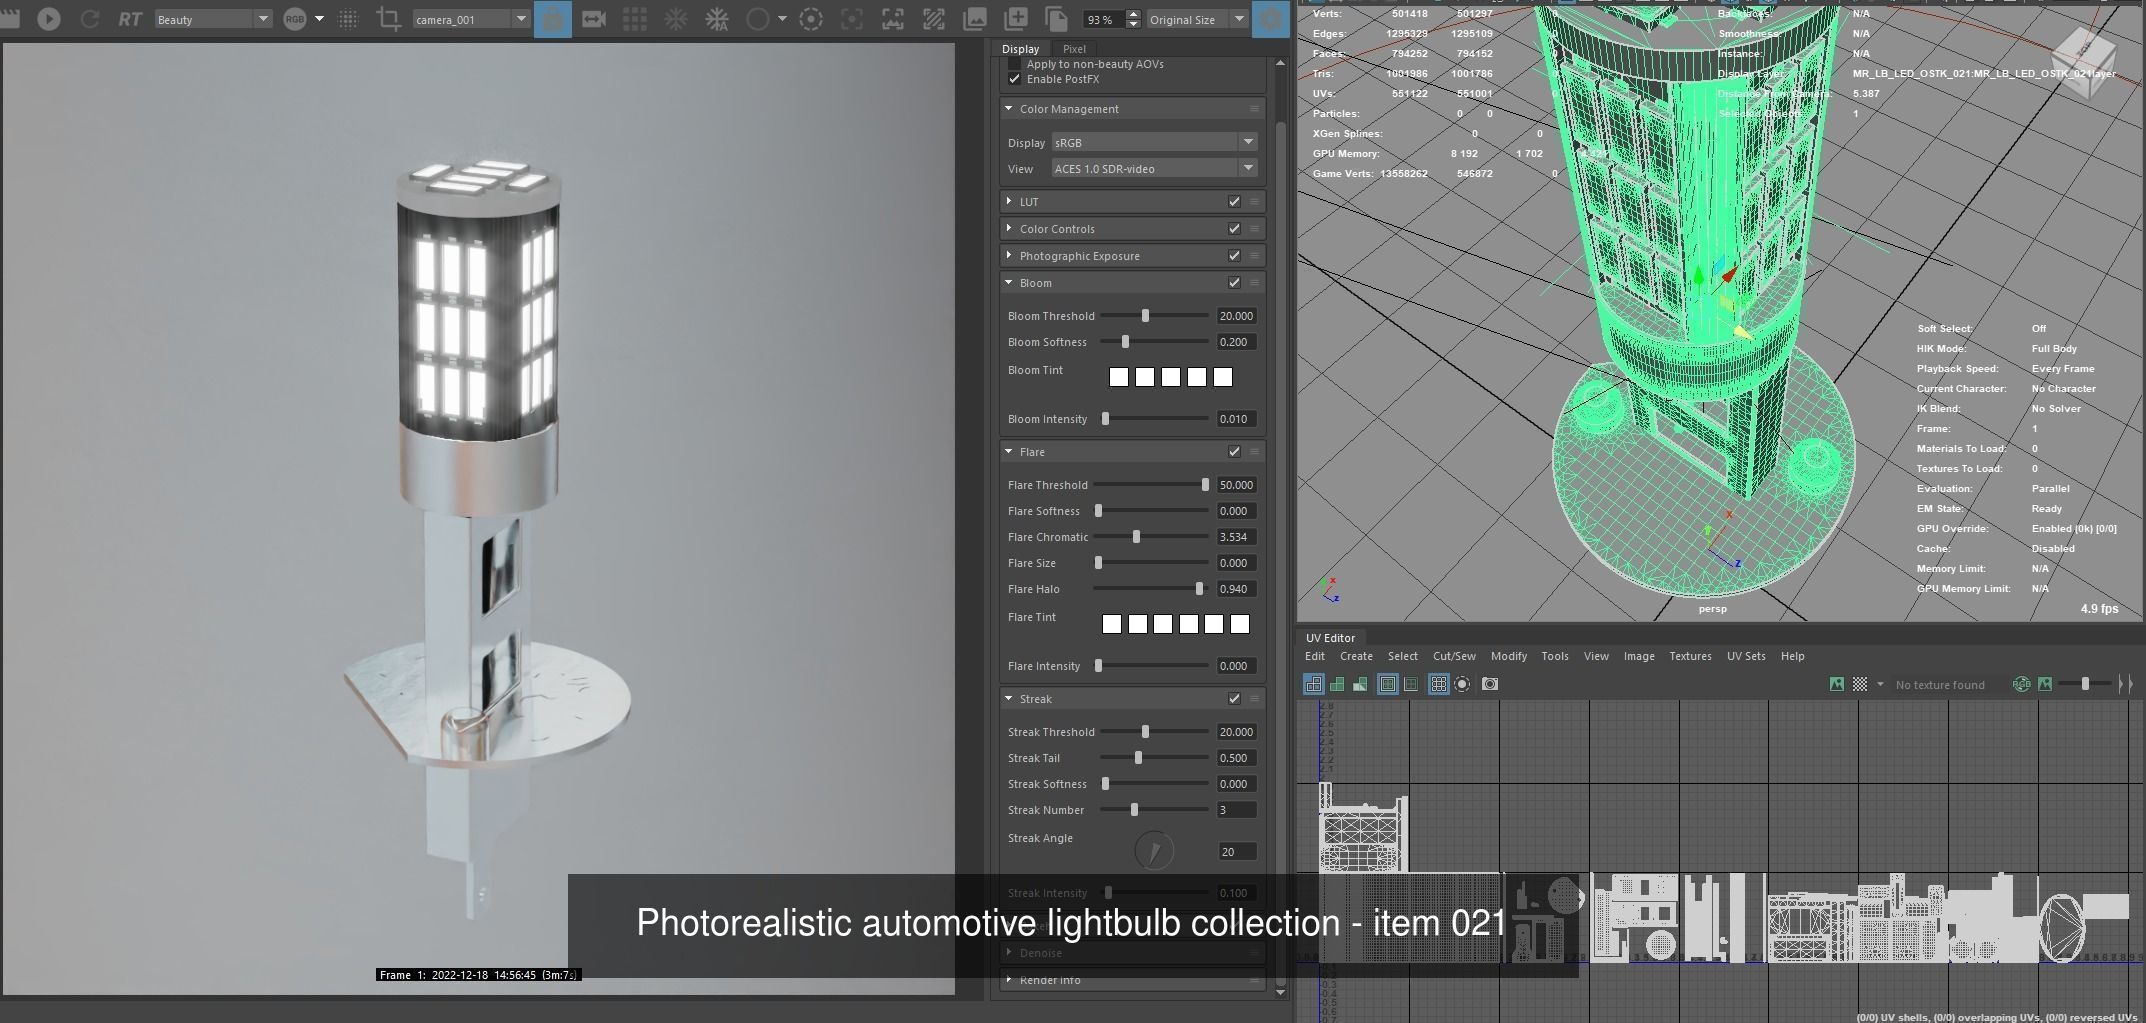Viewport: 2146px width, 1023px height.
Task: Disable the Streak section checkbox
Action: point(1234,699)
